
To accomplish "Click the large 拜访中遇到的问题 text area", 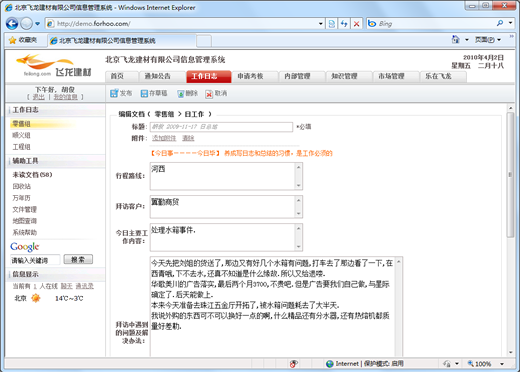I will pyautogui.click(x=276, y=307).
